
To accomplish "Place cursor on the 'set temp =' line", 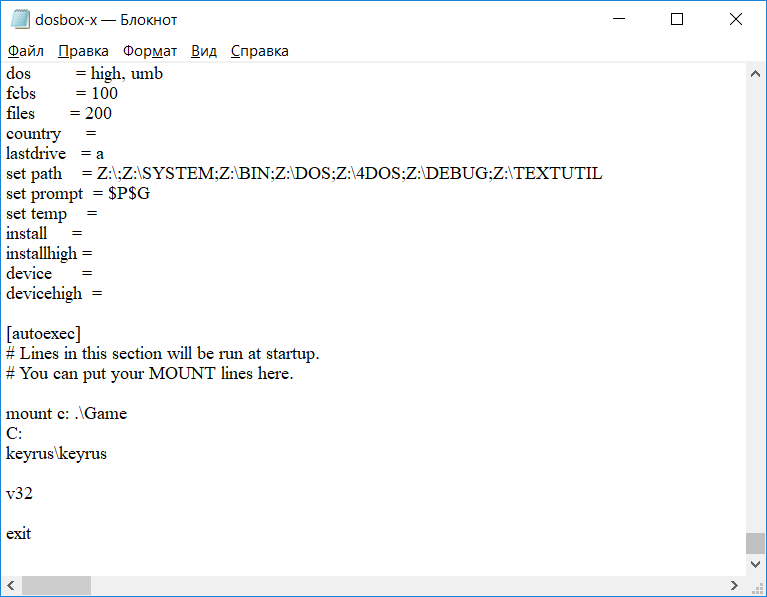I will click(x=51, y=214).
